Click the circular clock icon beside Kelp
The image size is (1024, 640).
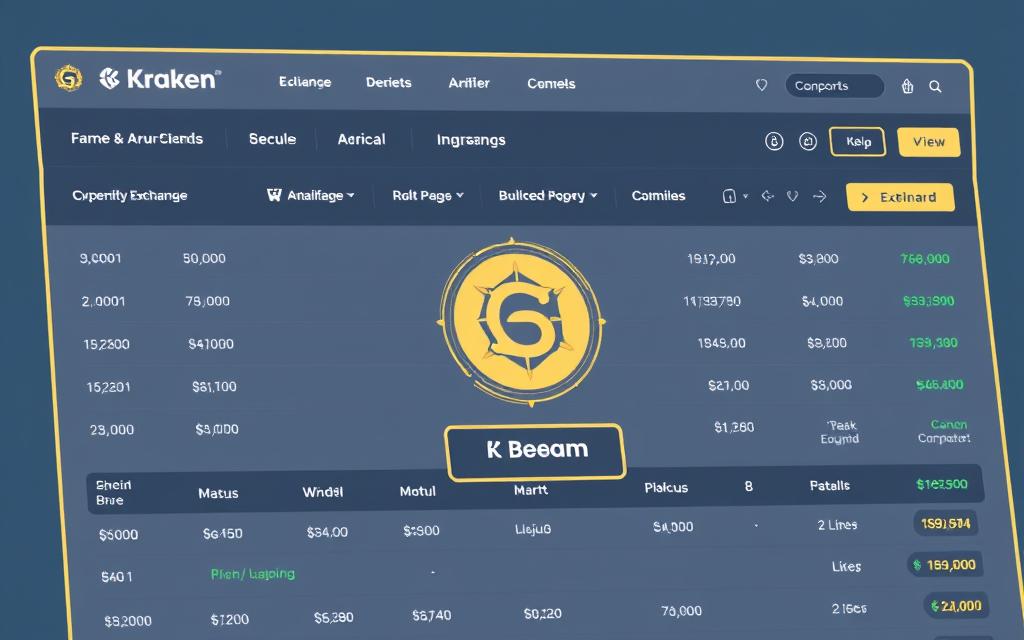(x=808, y=141)
